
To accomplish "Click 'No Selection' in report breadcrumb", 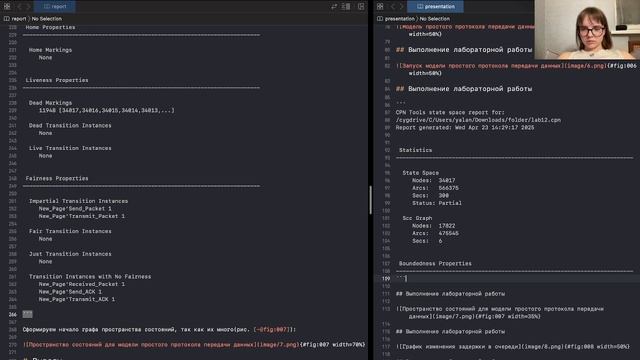I will (x=47, y=19).
